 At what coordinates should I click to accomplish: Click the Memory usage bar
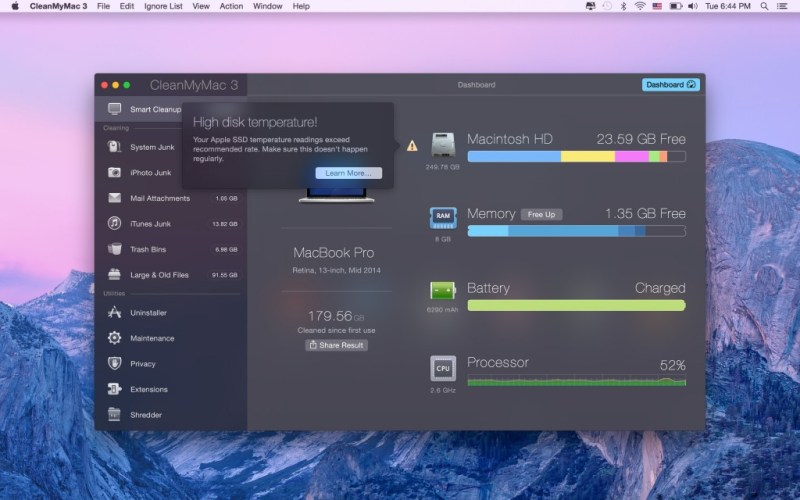click(x=577, y=231)
